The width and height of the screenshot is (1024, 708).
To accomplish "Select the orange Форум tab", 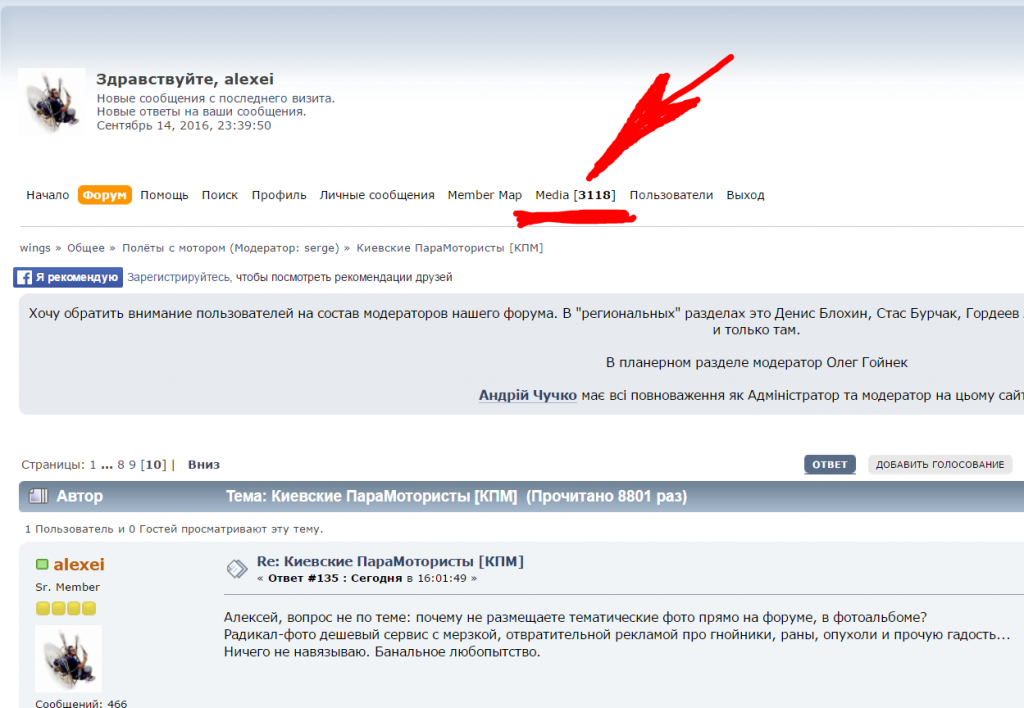I will [x=105, y=195].
